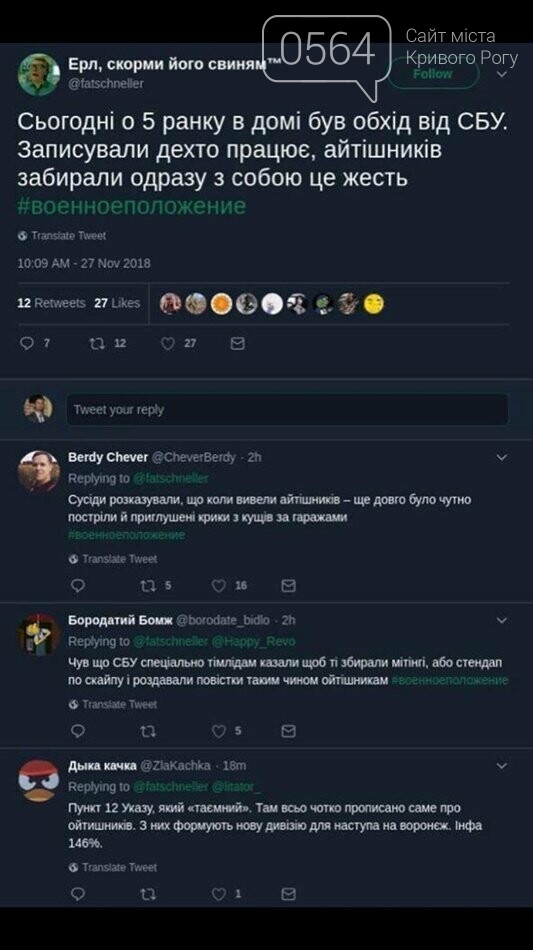Expand options chevron on Berdy Chever's reply
Image resolution: width=533 pixels, height=950 pixels.
click(x=502, y=457)
